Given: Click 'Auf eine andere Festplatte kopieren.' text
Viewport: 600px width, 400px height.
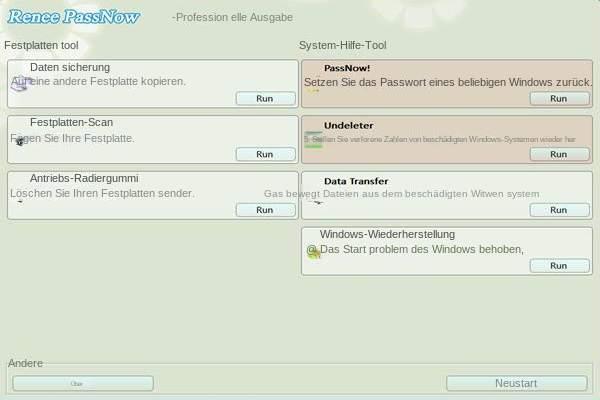Looking at the screenshot, I should [98, 82].
